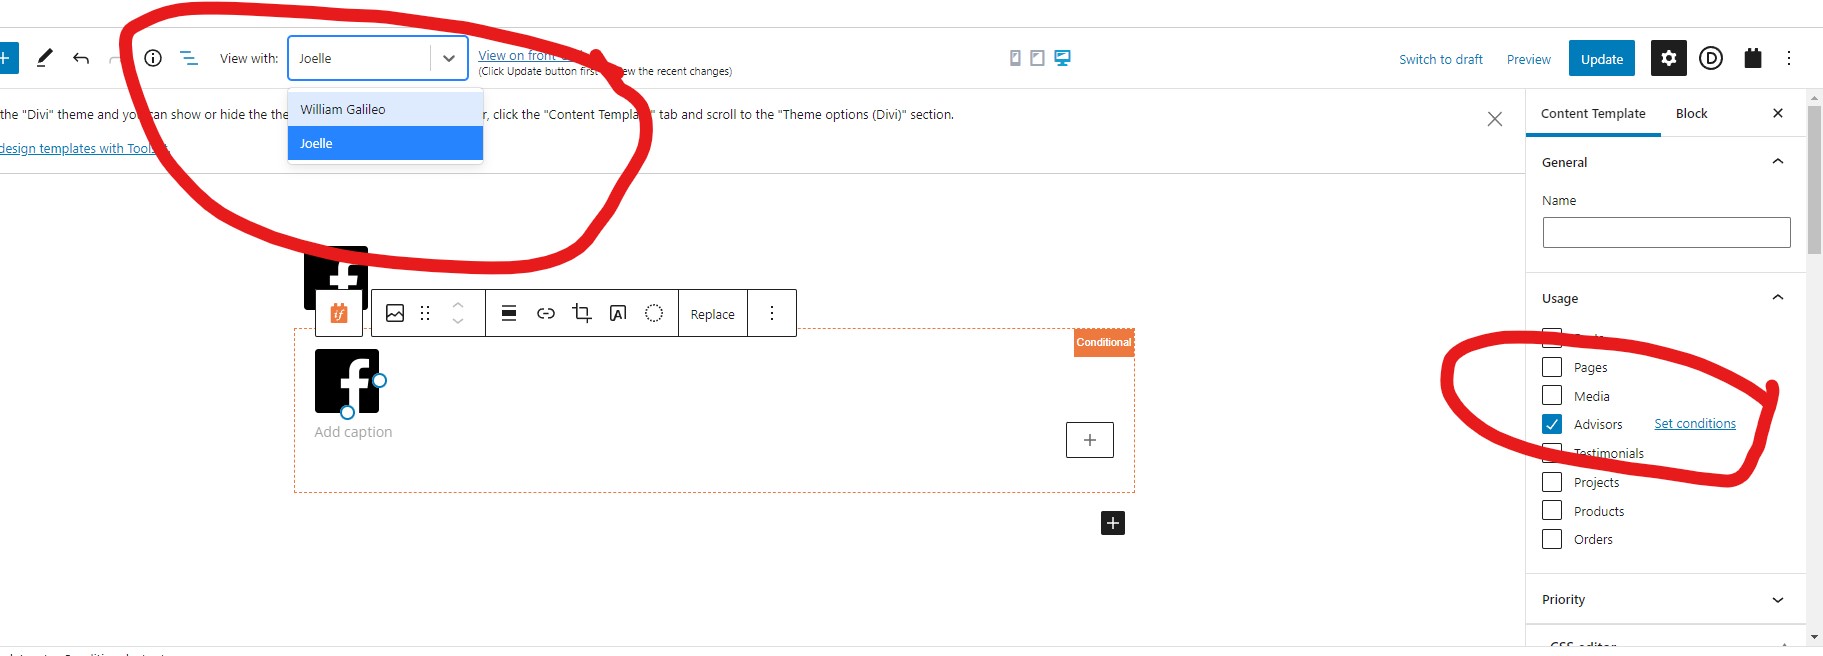
Task: Click the Conditional orange label
Action: 1104,342
